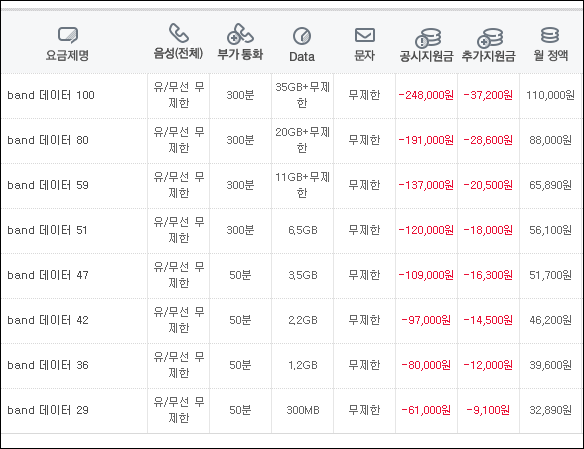
Task: Click the 부가통화 column header text
Action: [x=240, y=54]
